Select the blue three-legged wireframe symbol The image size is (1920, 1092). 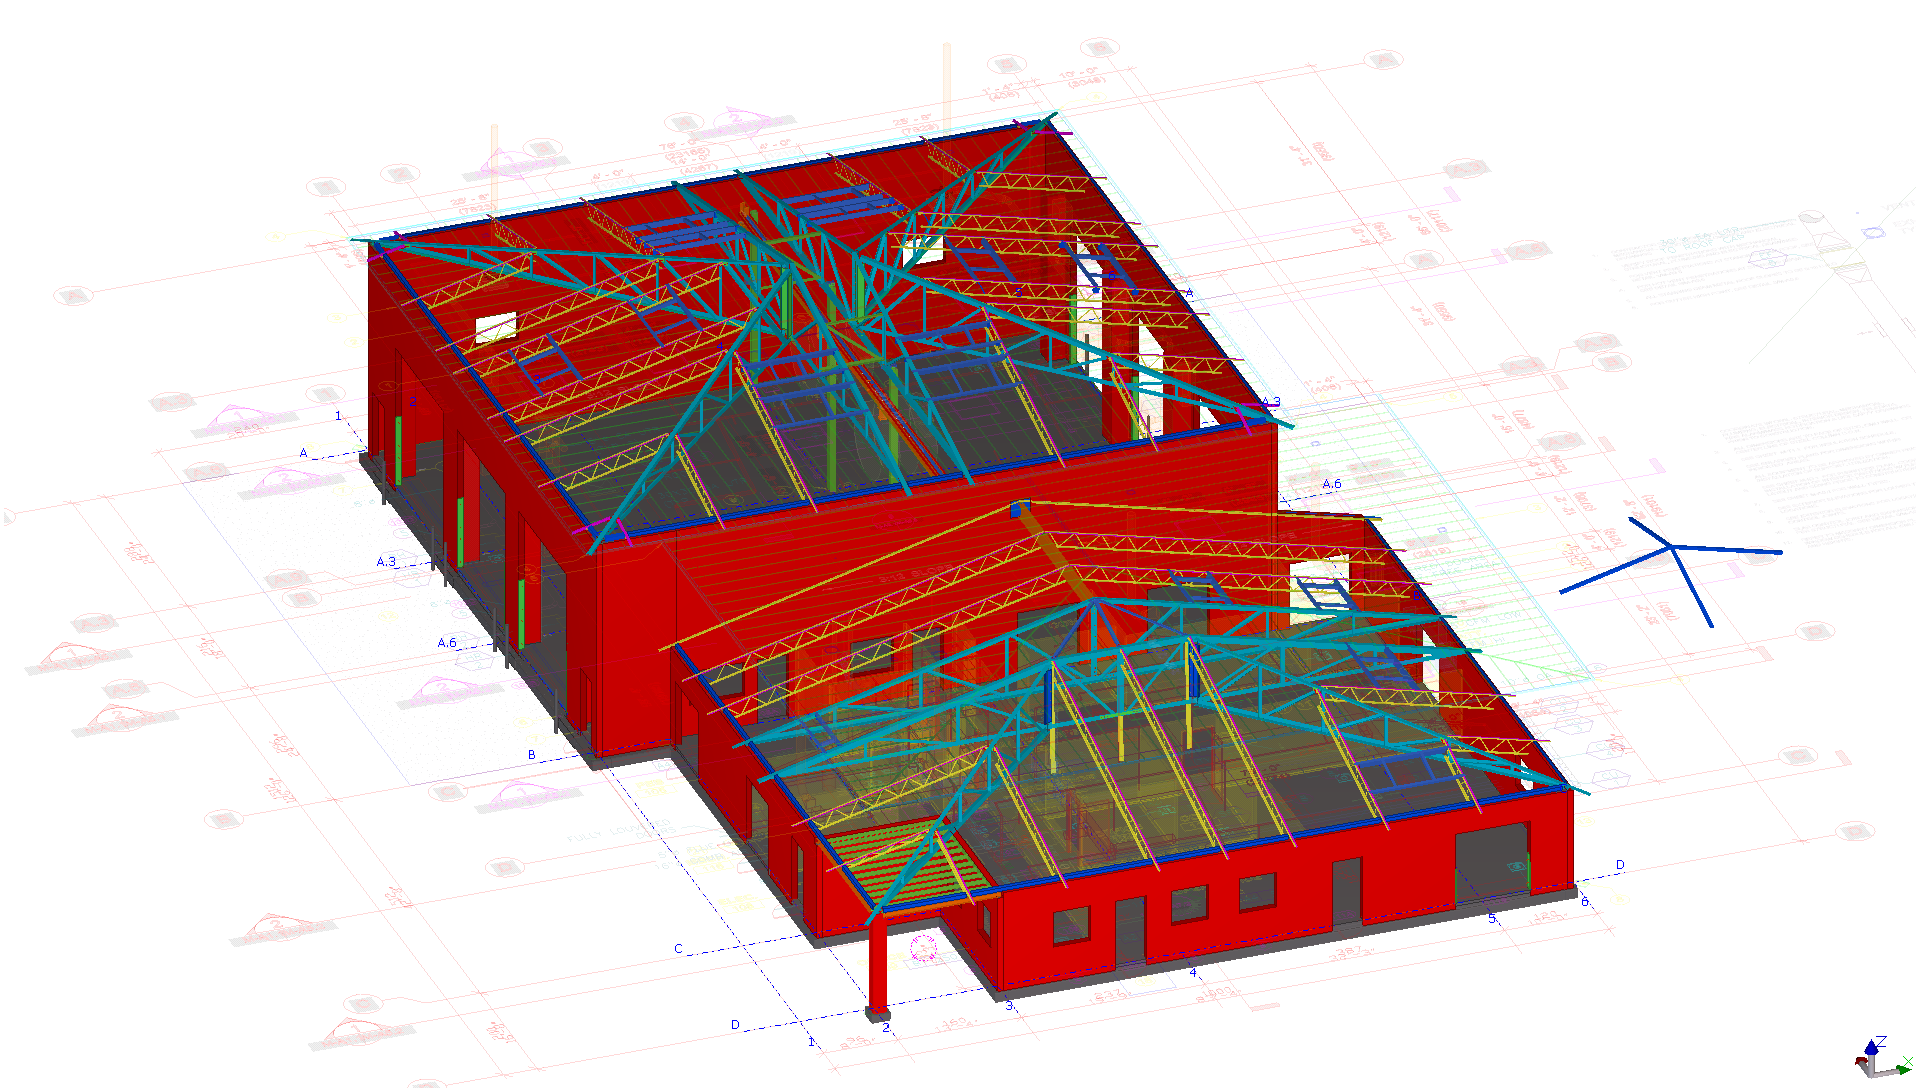coord(1672,549)
